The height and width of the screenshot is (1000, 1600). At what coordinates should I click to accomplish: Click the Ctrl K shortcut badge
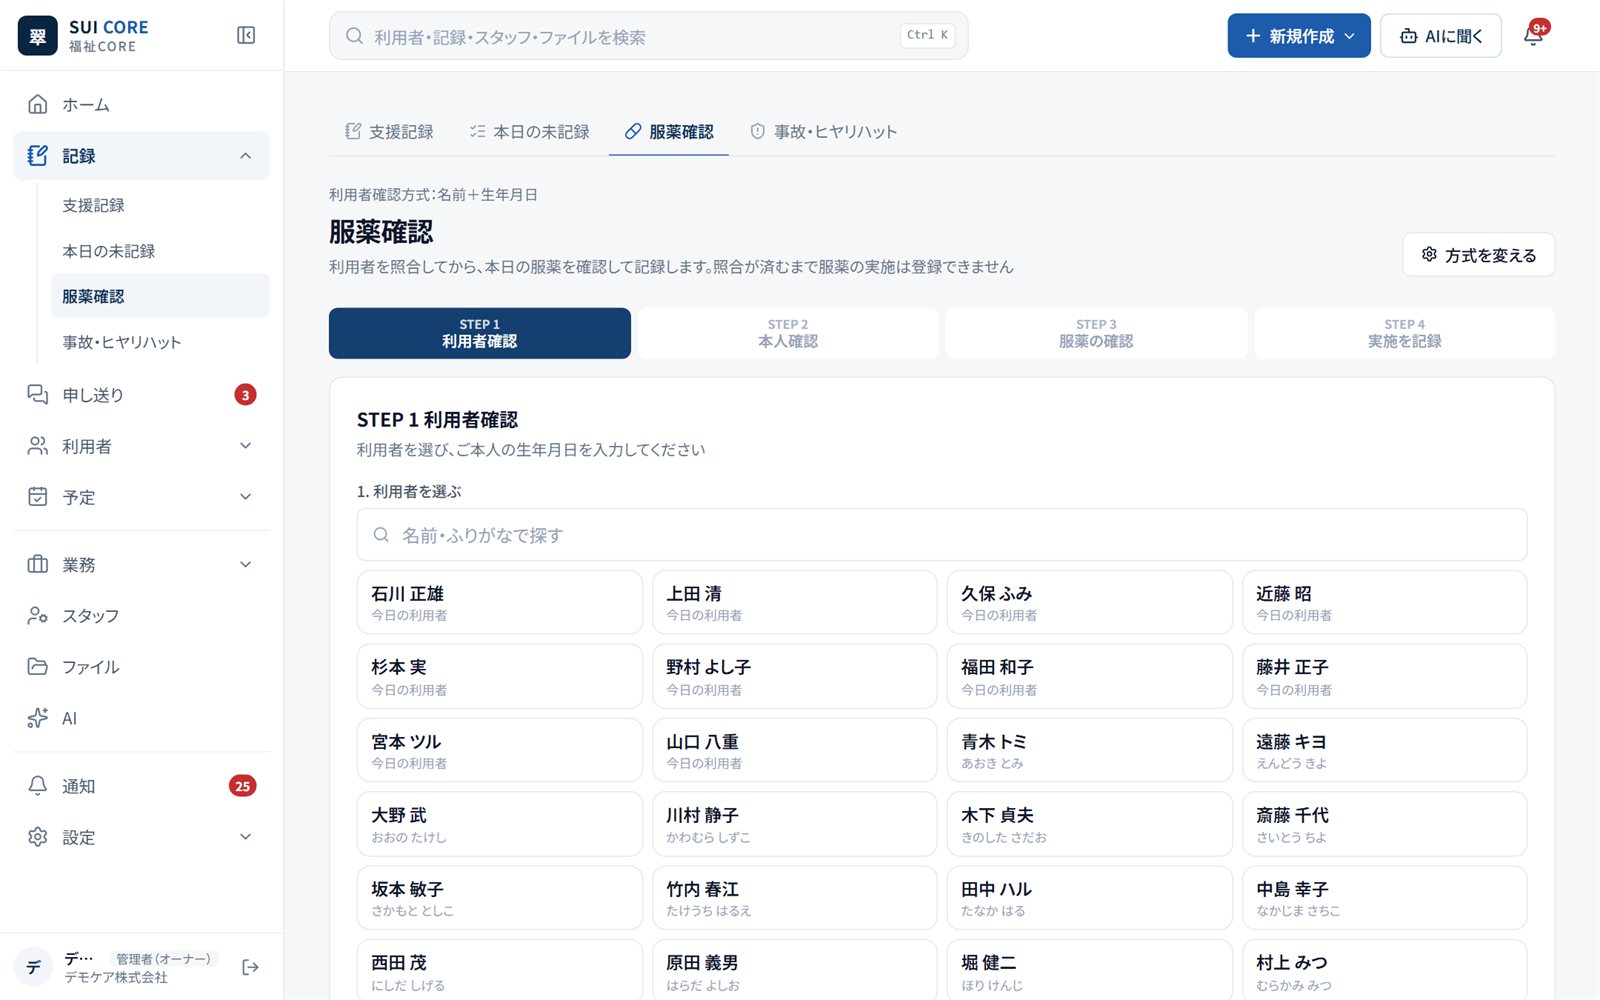[928, 35]
